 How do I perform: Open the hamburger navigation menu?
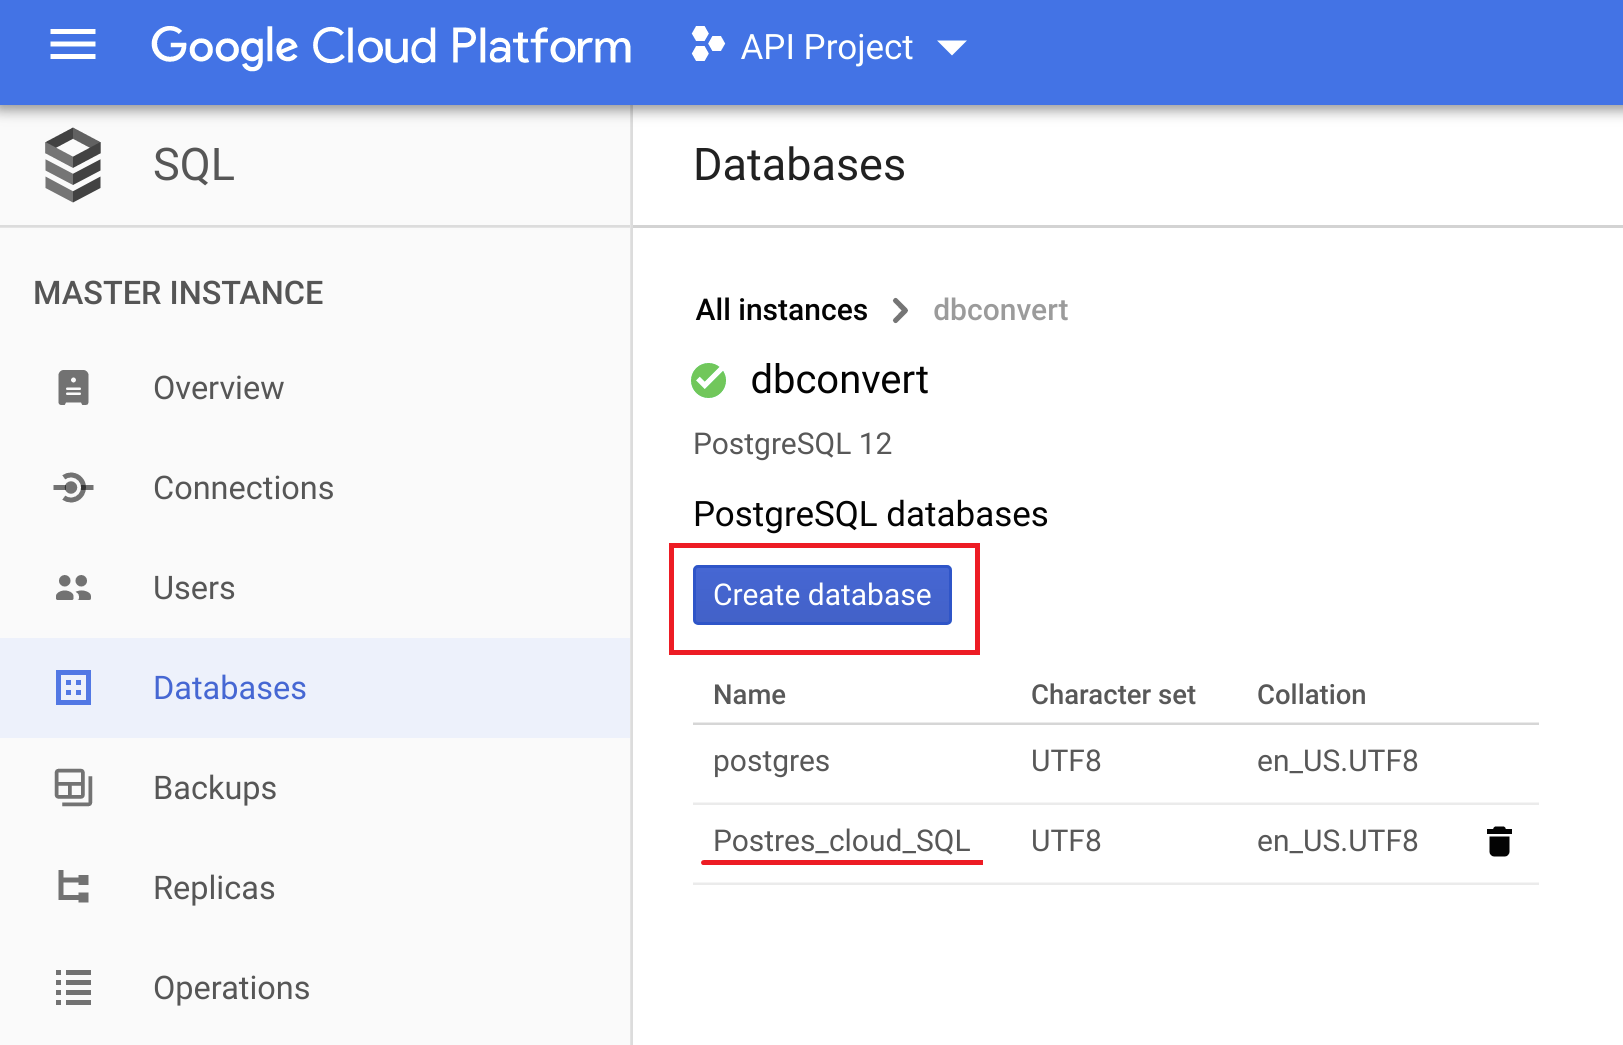pos(73,45)
